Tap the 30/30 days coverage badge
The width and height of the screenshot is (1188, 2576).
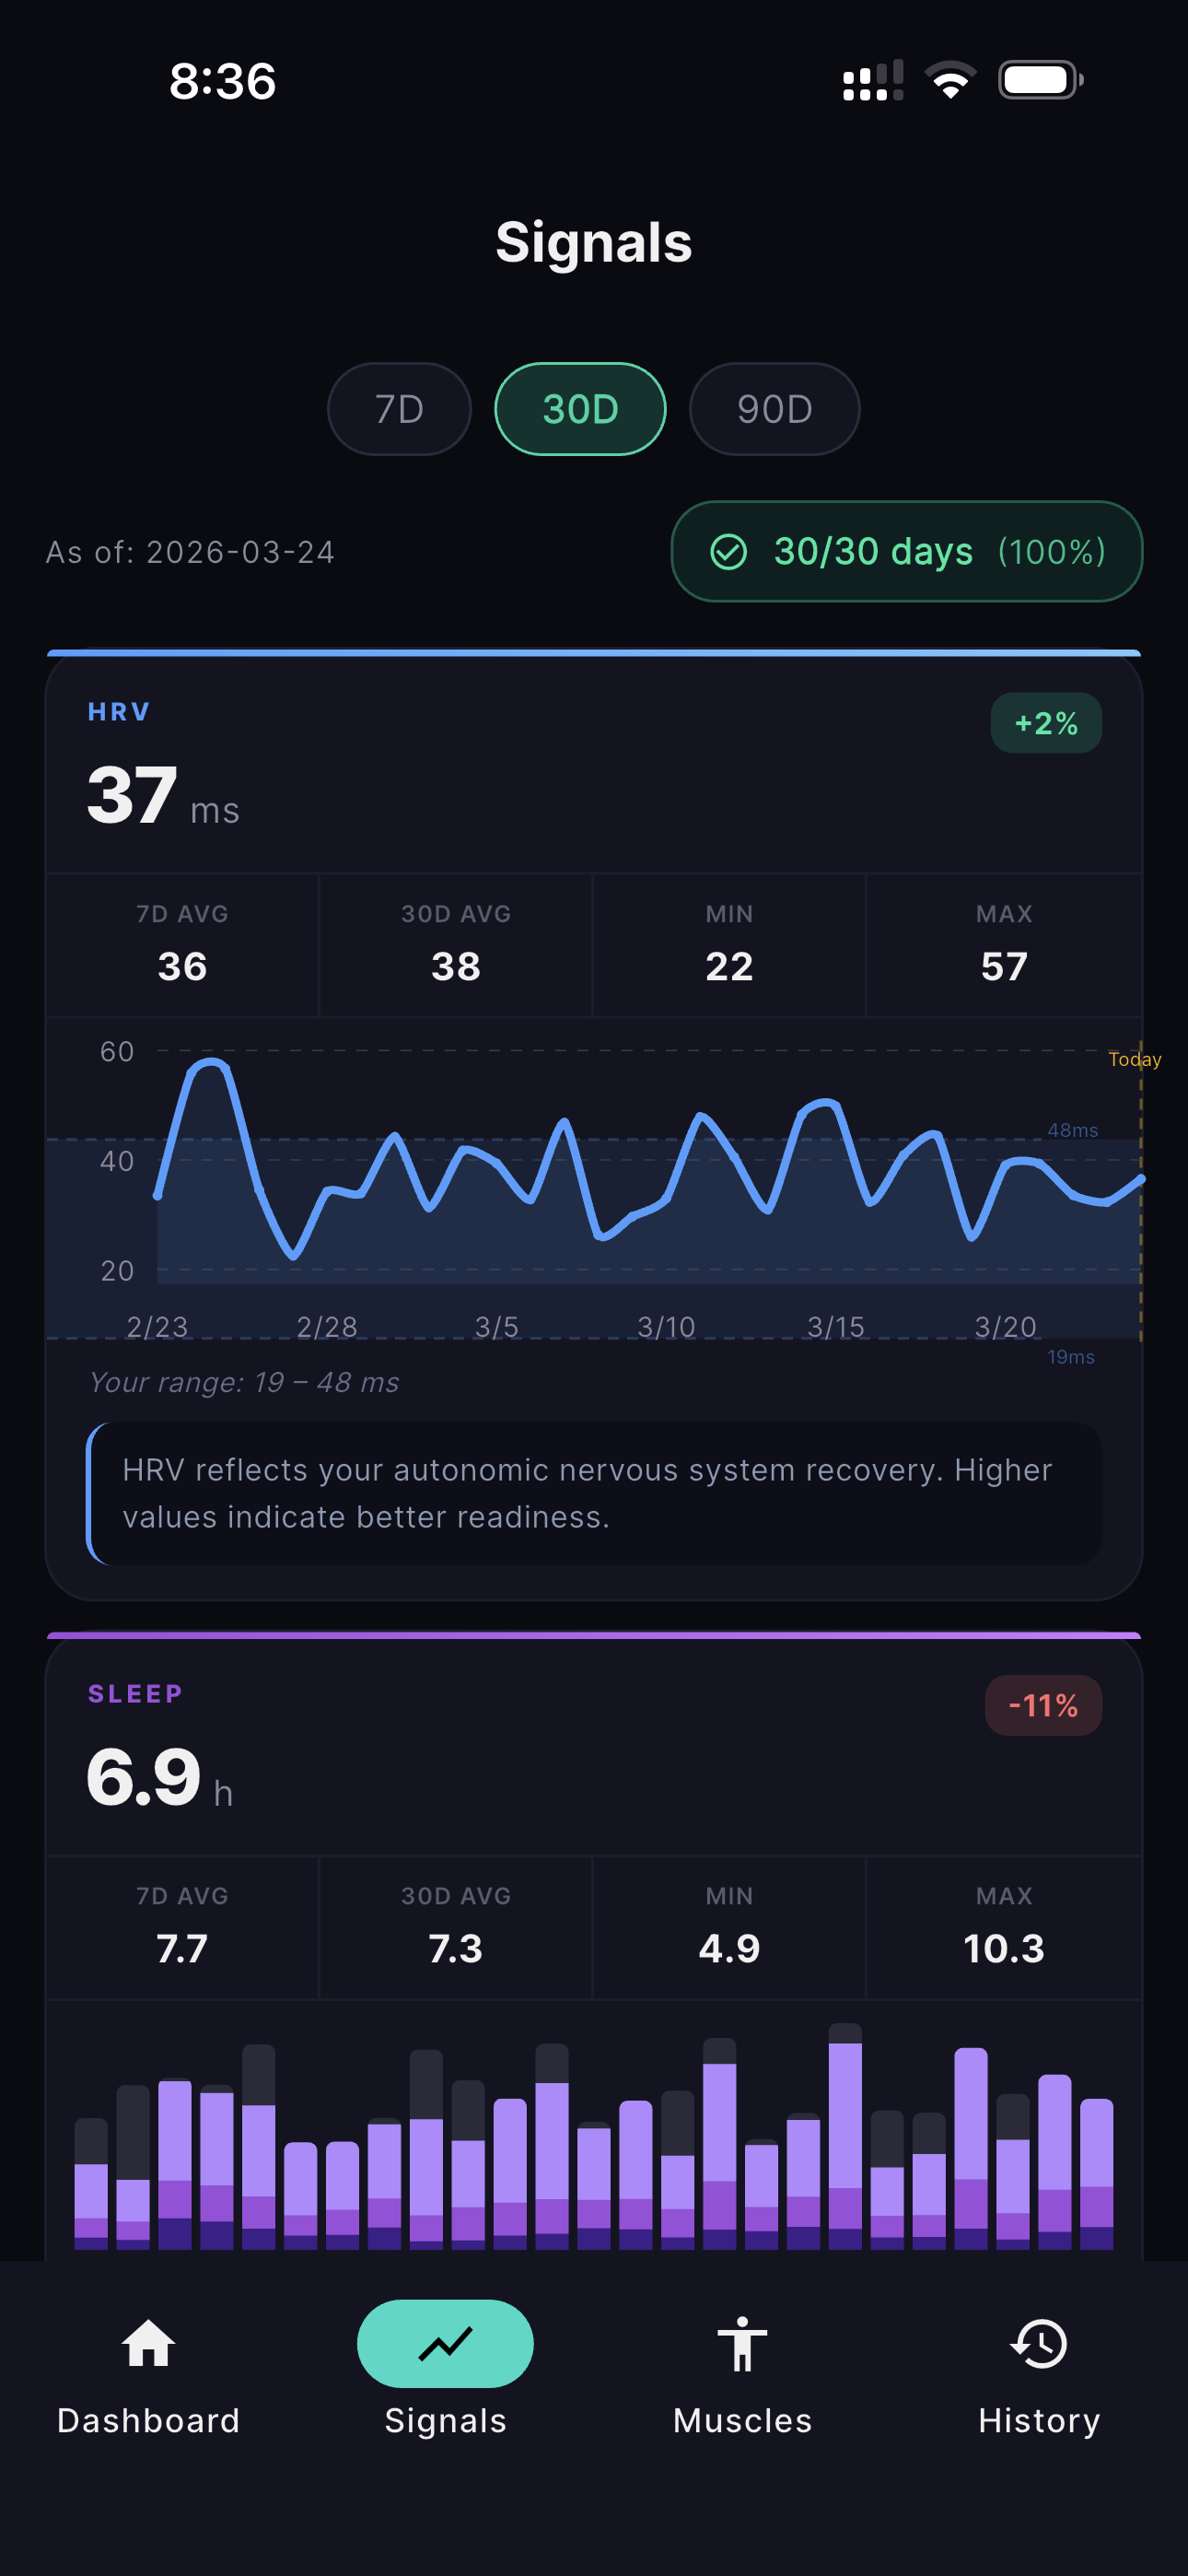pyautogui.click(x=906, y=552)
